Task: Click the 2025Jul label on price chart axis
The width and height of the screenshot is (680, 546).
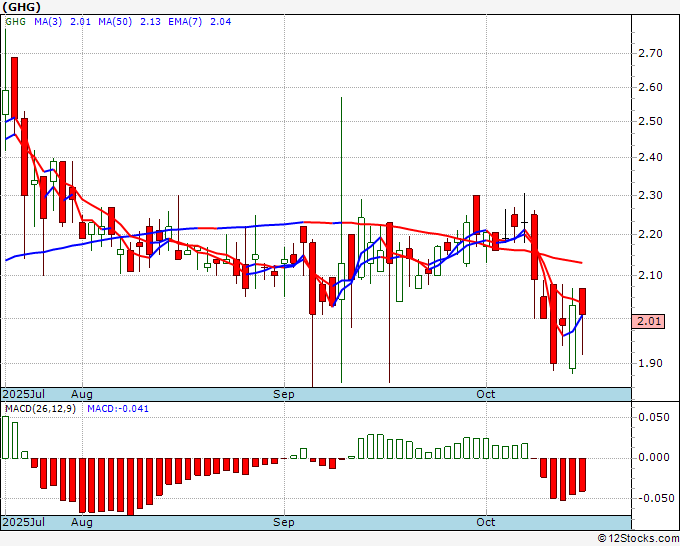Action: (24, 394)
